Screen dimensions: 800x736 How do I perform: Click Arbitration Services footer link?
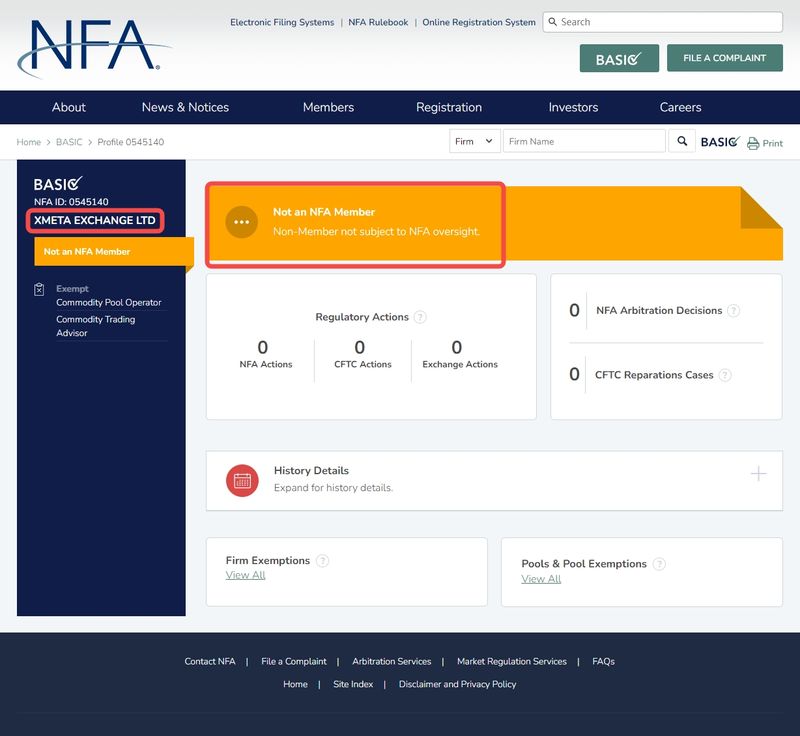(392, 662)
